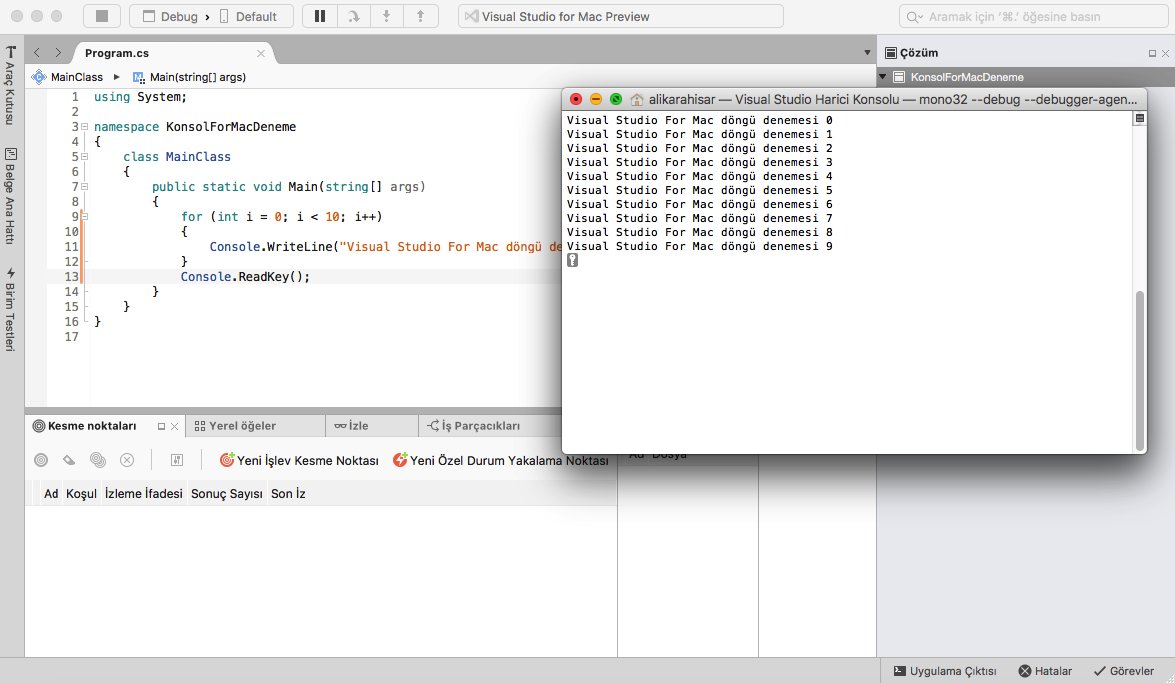Close the Program.cs tab

tap(261, 53)
